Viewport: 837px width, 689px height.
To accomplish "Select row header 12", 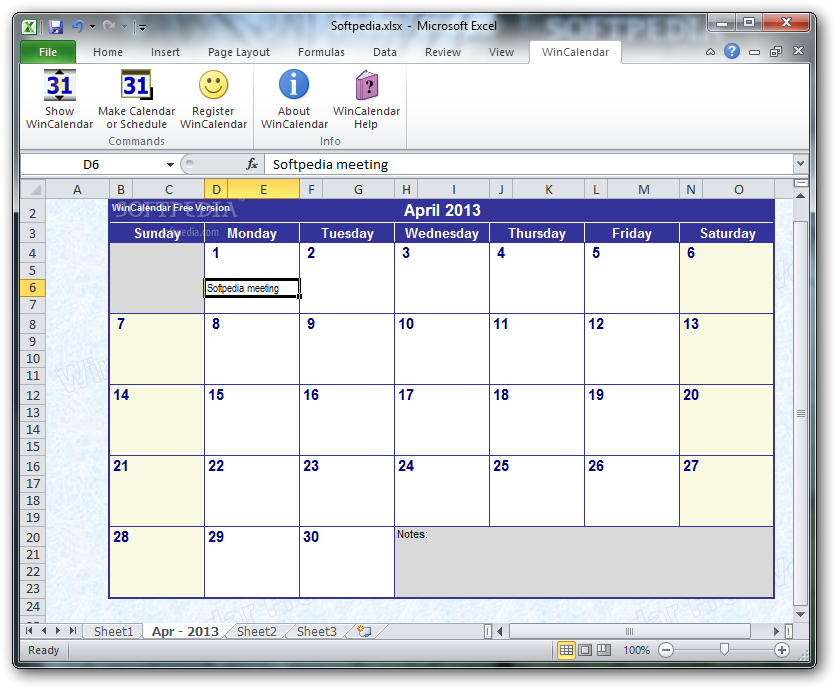I will pos(33,395).
